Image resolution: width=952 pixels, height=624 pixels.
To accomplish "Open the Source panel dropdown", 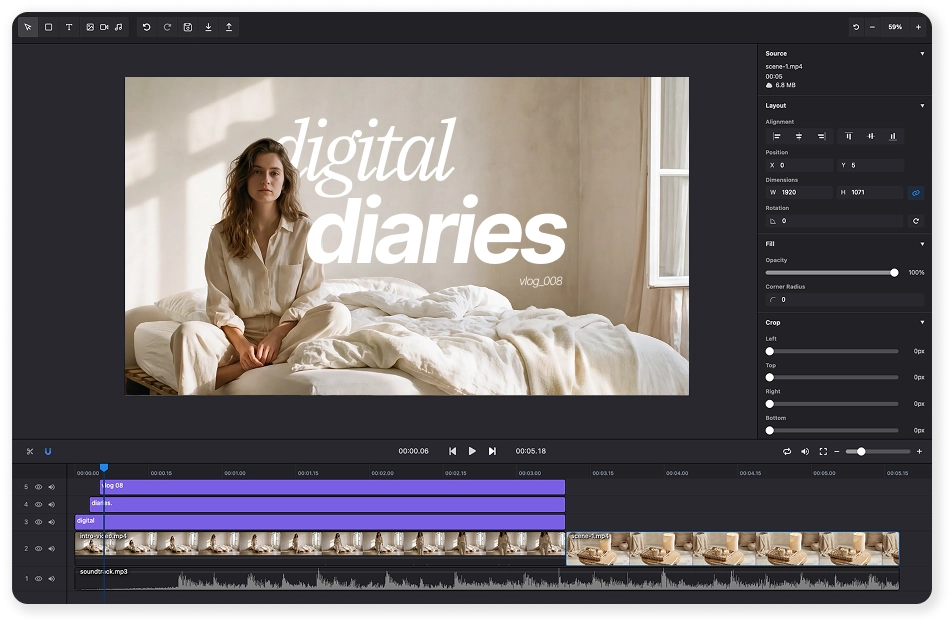I will point(922,53).
